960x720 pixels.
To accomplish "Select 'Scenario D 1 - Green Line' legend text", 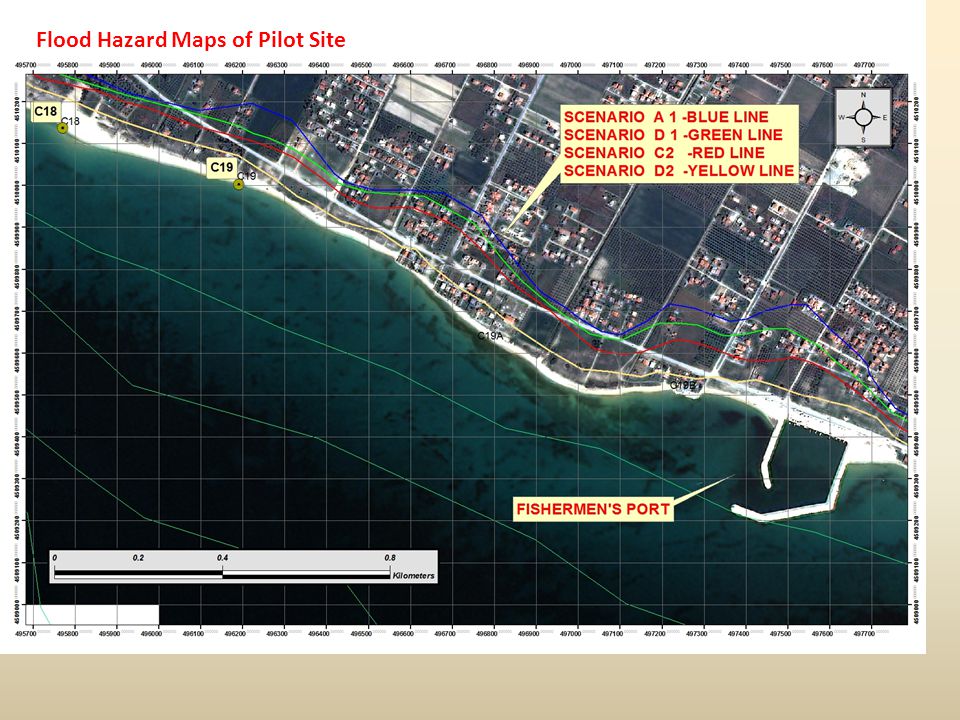I will point(673,135).
